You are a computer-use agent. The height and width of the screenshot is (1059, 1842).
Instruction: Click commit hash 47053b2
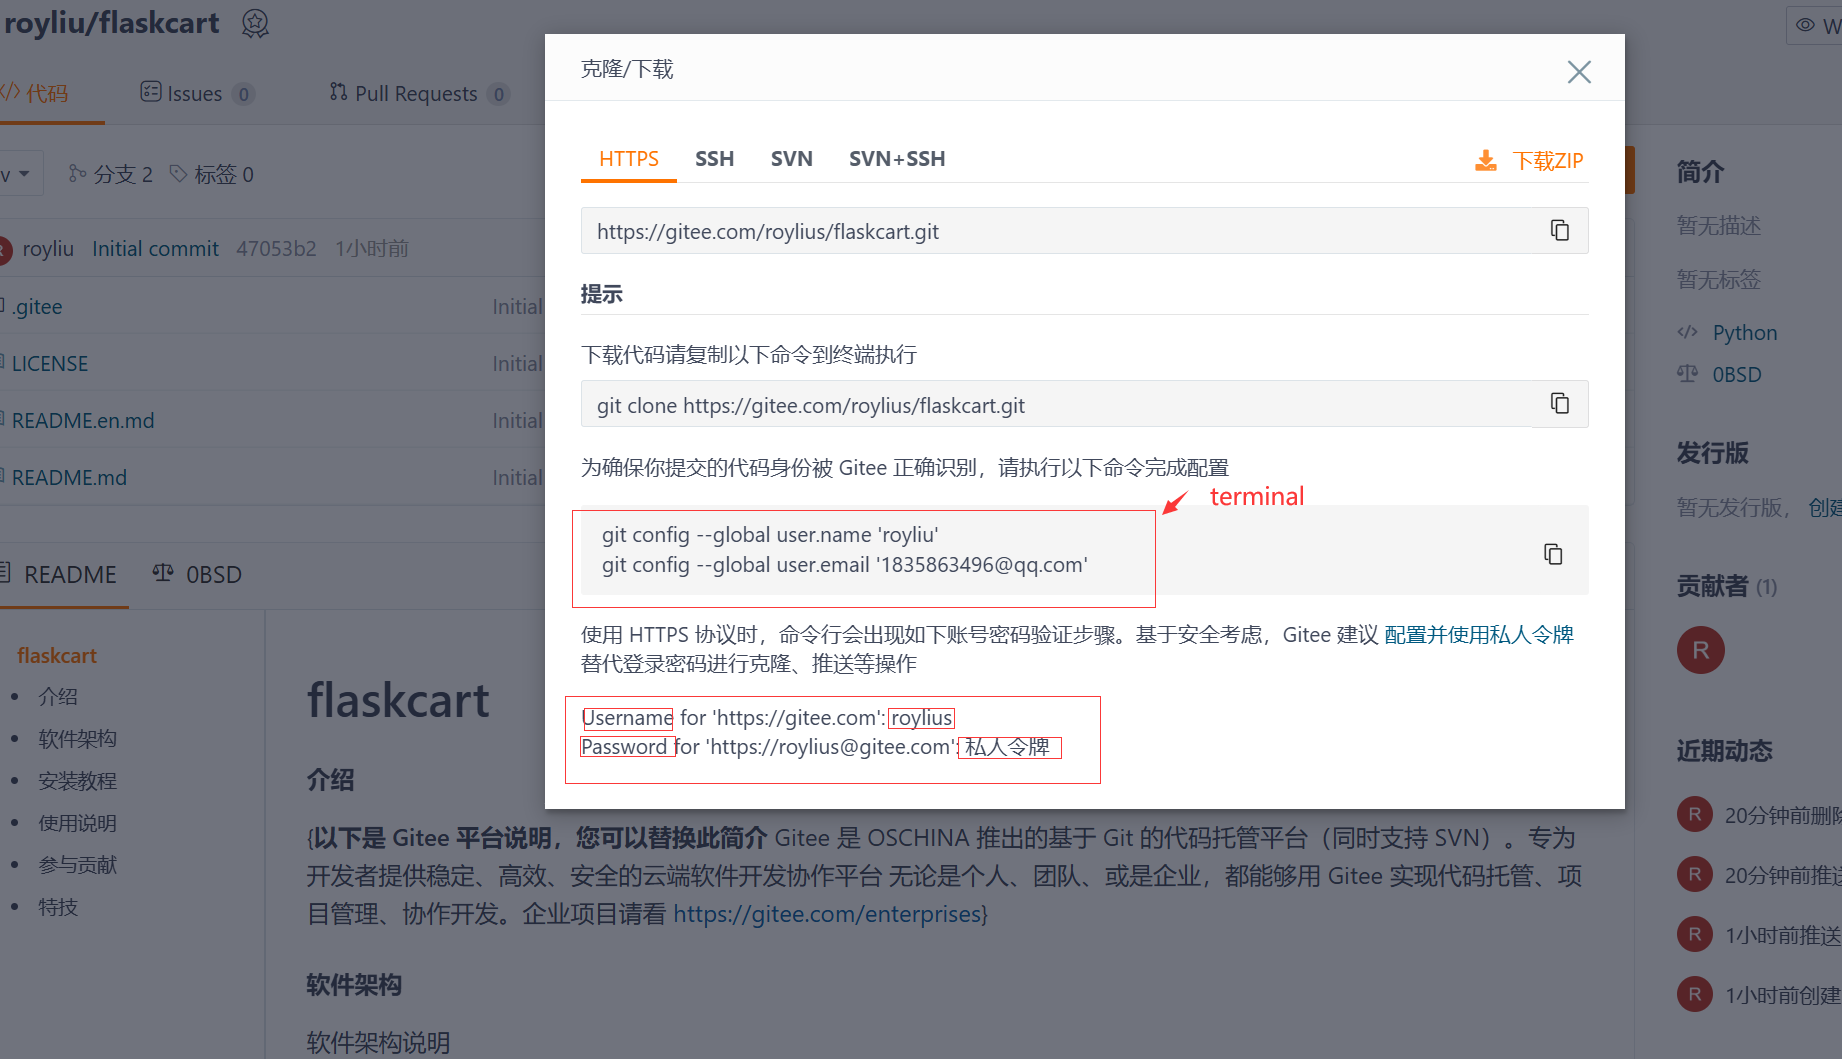pyautogui.click(x=276, y=248)
